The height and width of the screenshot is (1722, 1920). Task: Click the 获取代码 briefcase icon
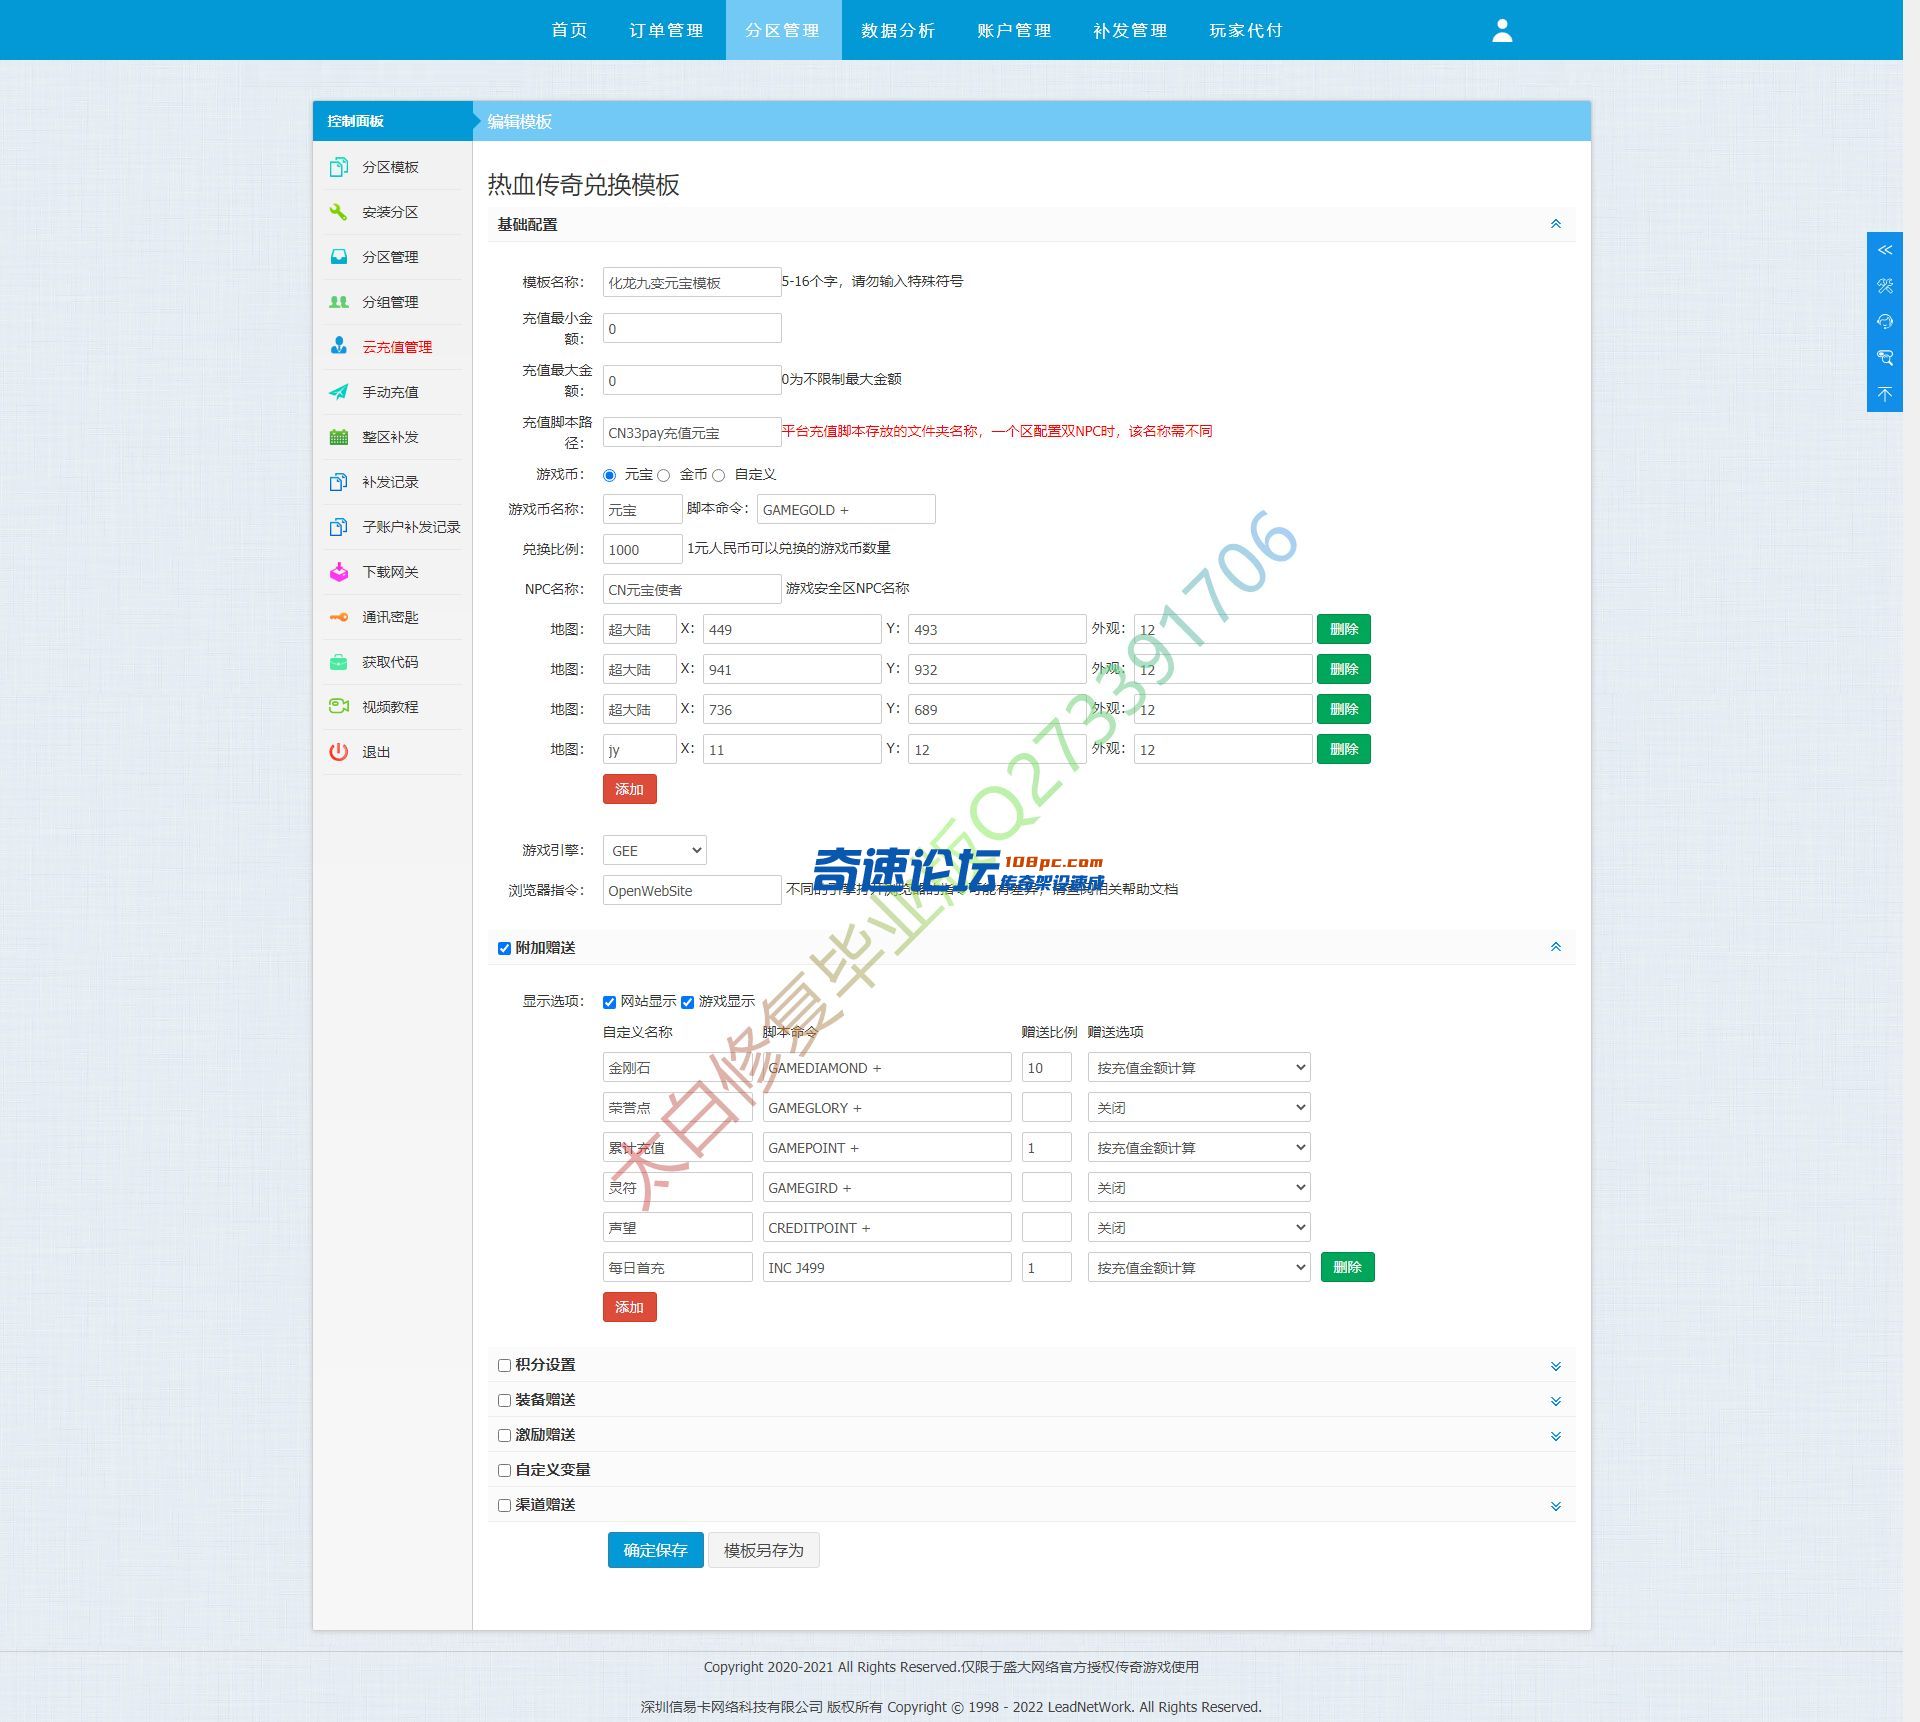tap(339, 662)
